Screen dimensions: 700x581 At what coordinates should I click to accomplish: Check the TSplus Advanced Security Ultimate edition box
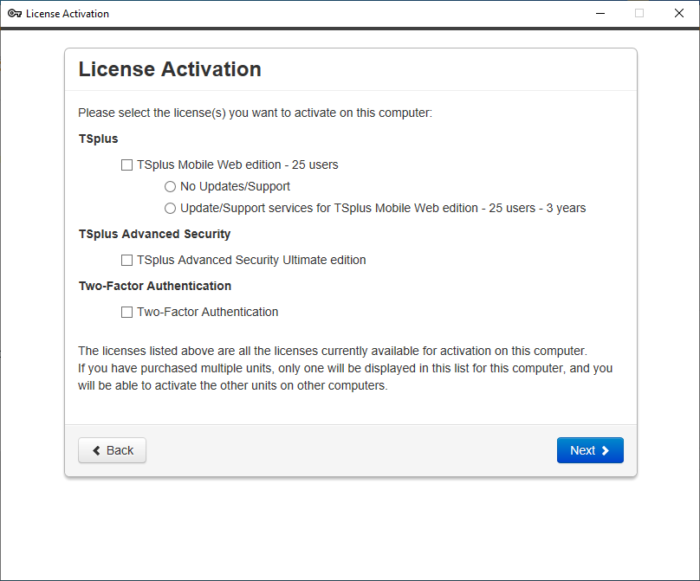[127, 260]
